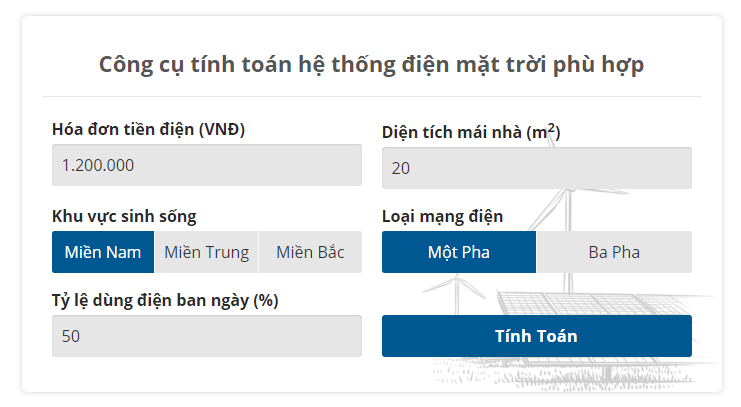
Task: Switch grid type to Ba Pha
Action: [614, 252]
